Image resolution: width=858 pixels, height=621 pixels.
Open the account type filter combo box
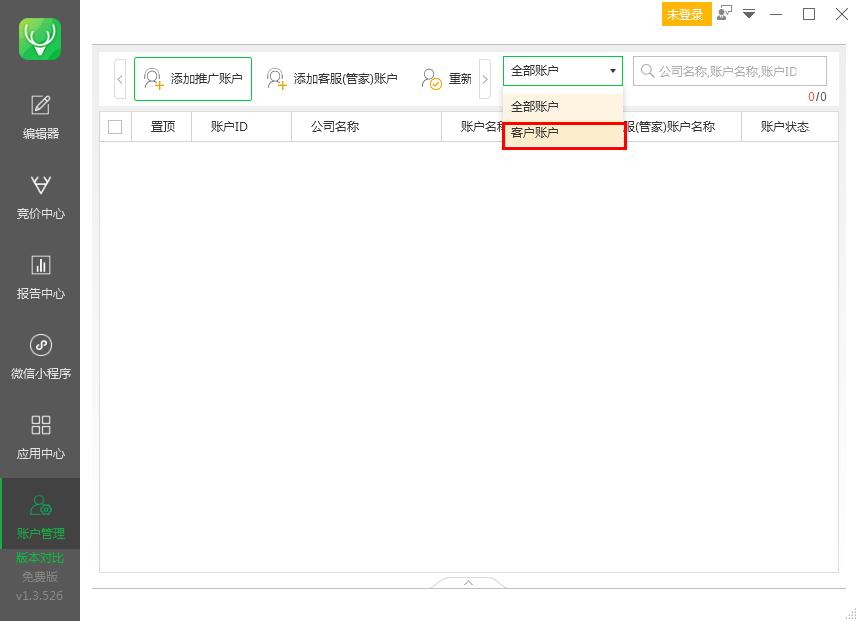pos(562,70)
